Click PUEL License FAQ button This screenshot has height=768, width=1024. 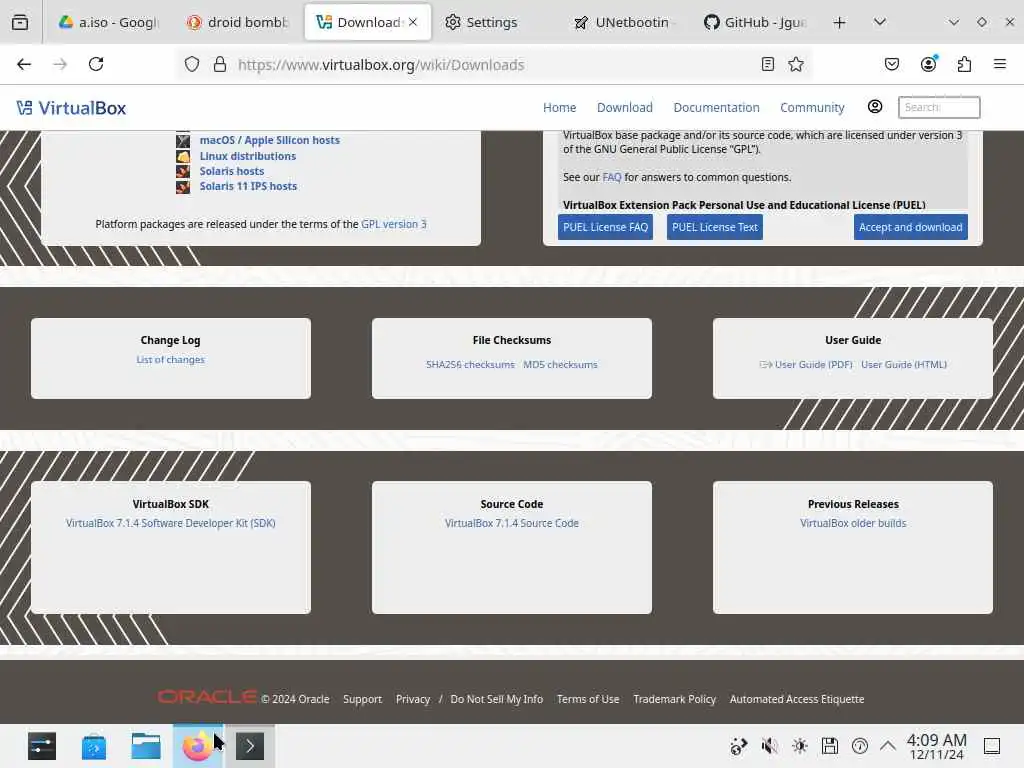[605, 227]
